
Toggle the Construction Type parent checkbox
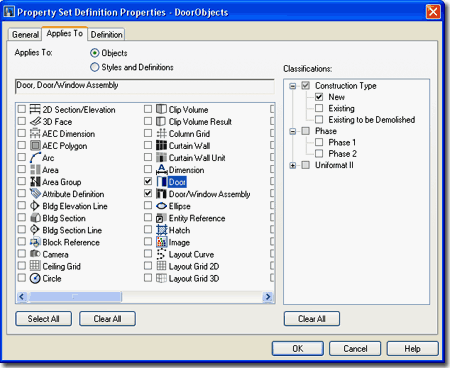tap(306, 86)
